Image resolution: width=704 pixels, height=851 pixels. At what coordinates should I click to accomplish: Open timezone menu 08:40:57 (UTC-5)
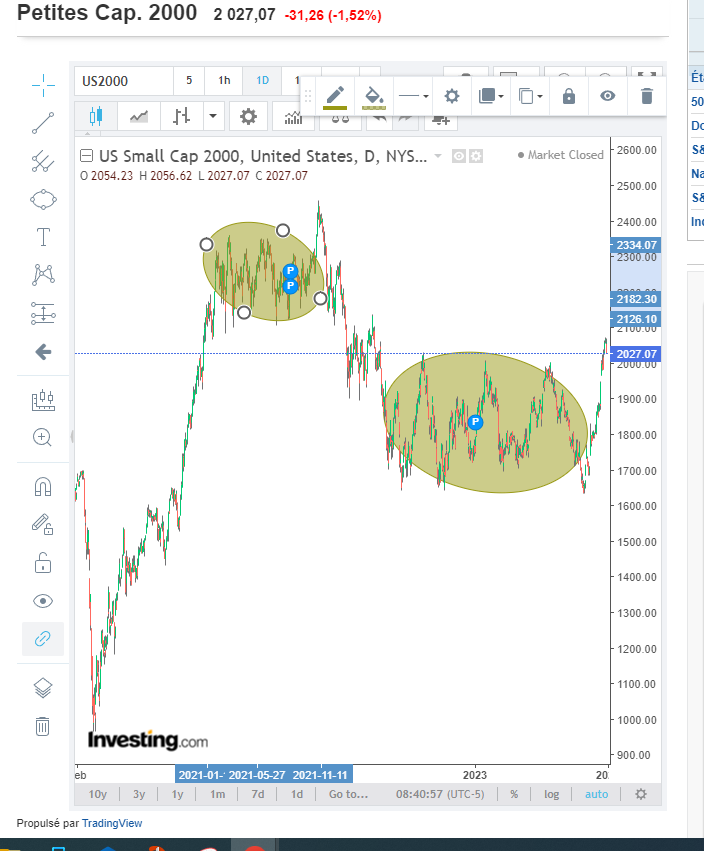[440, 794]
